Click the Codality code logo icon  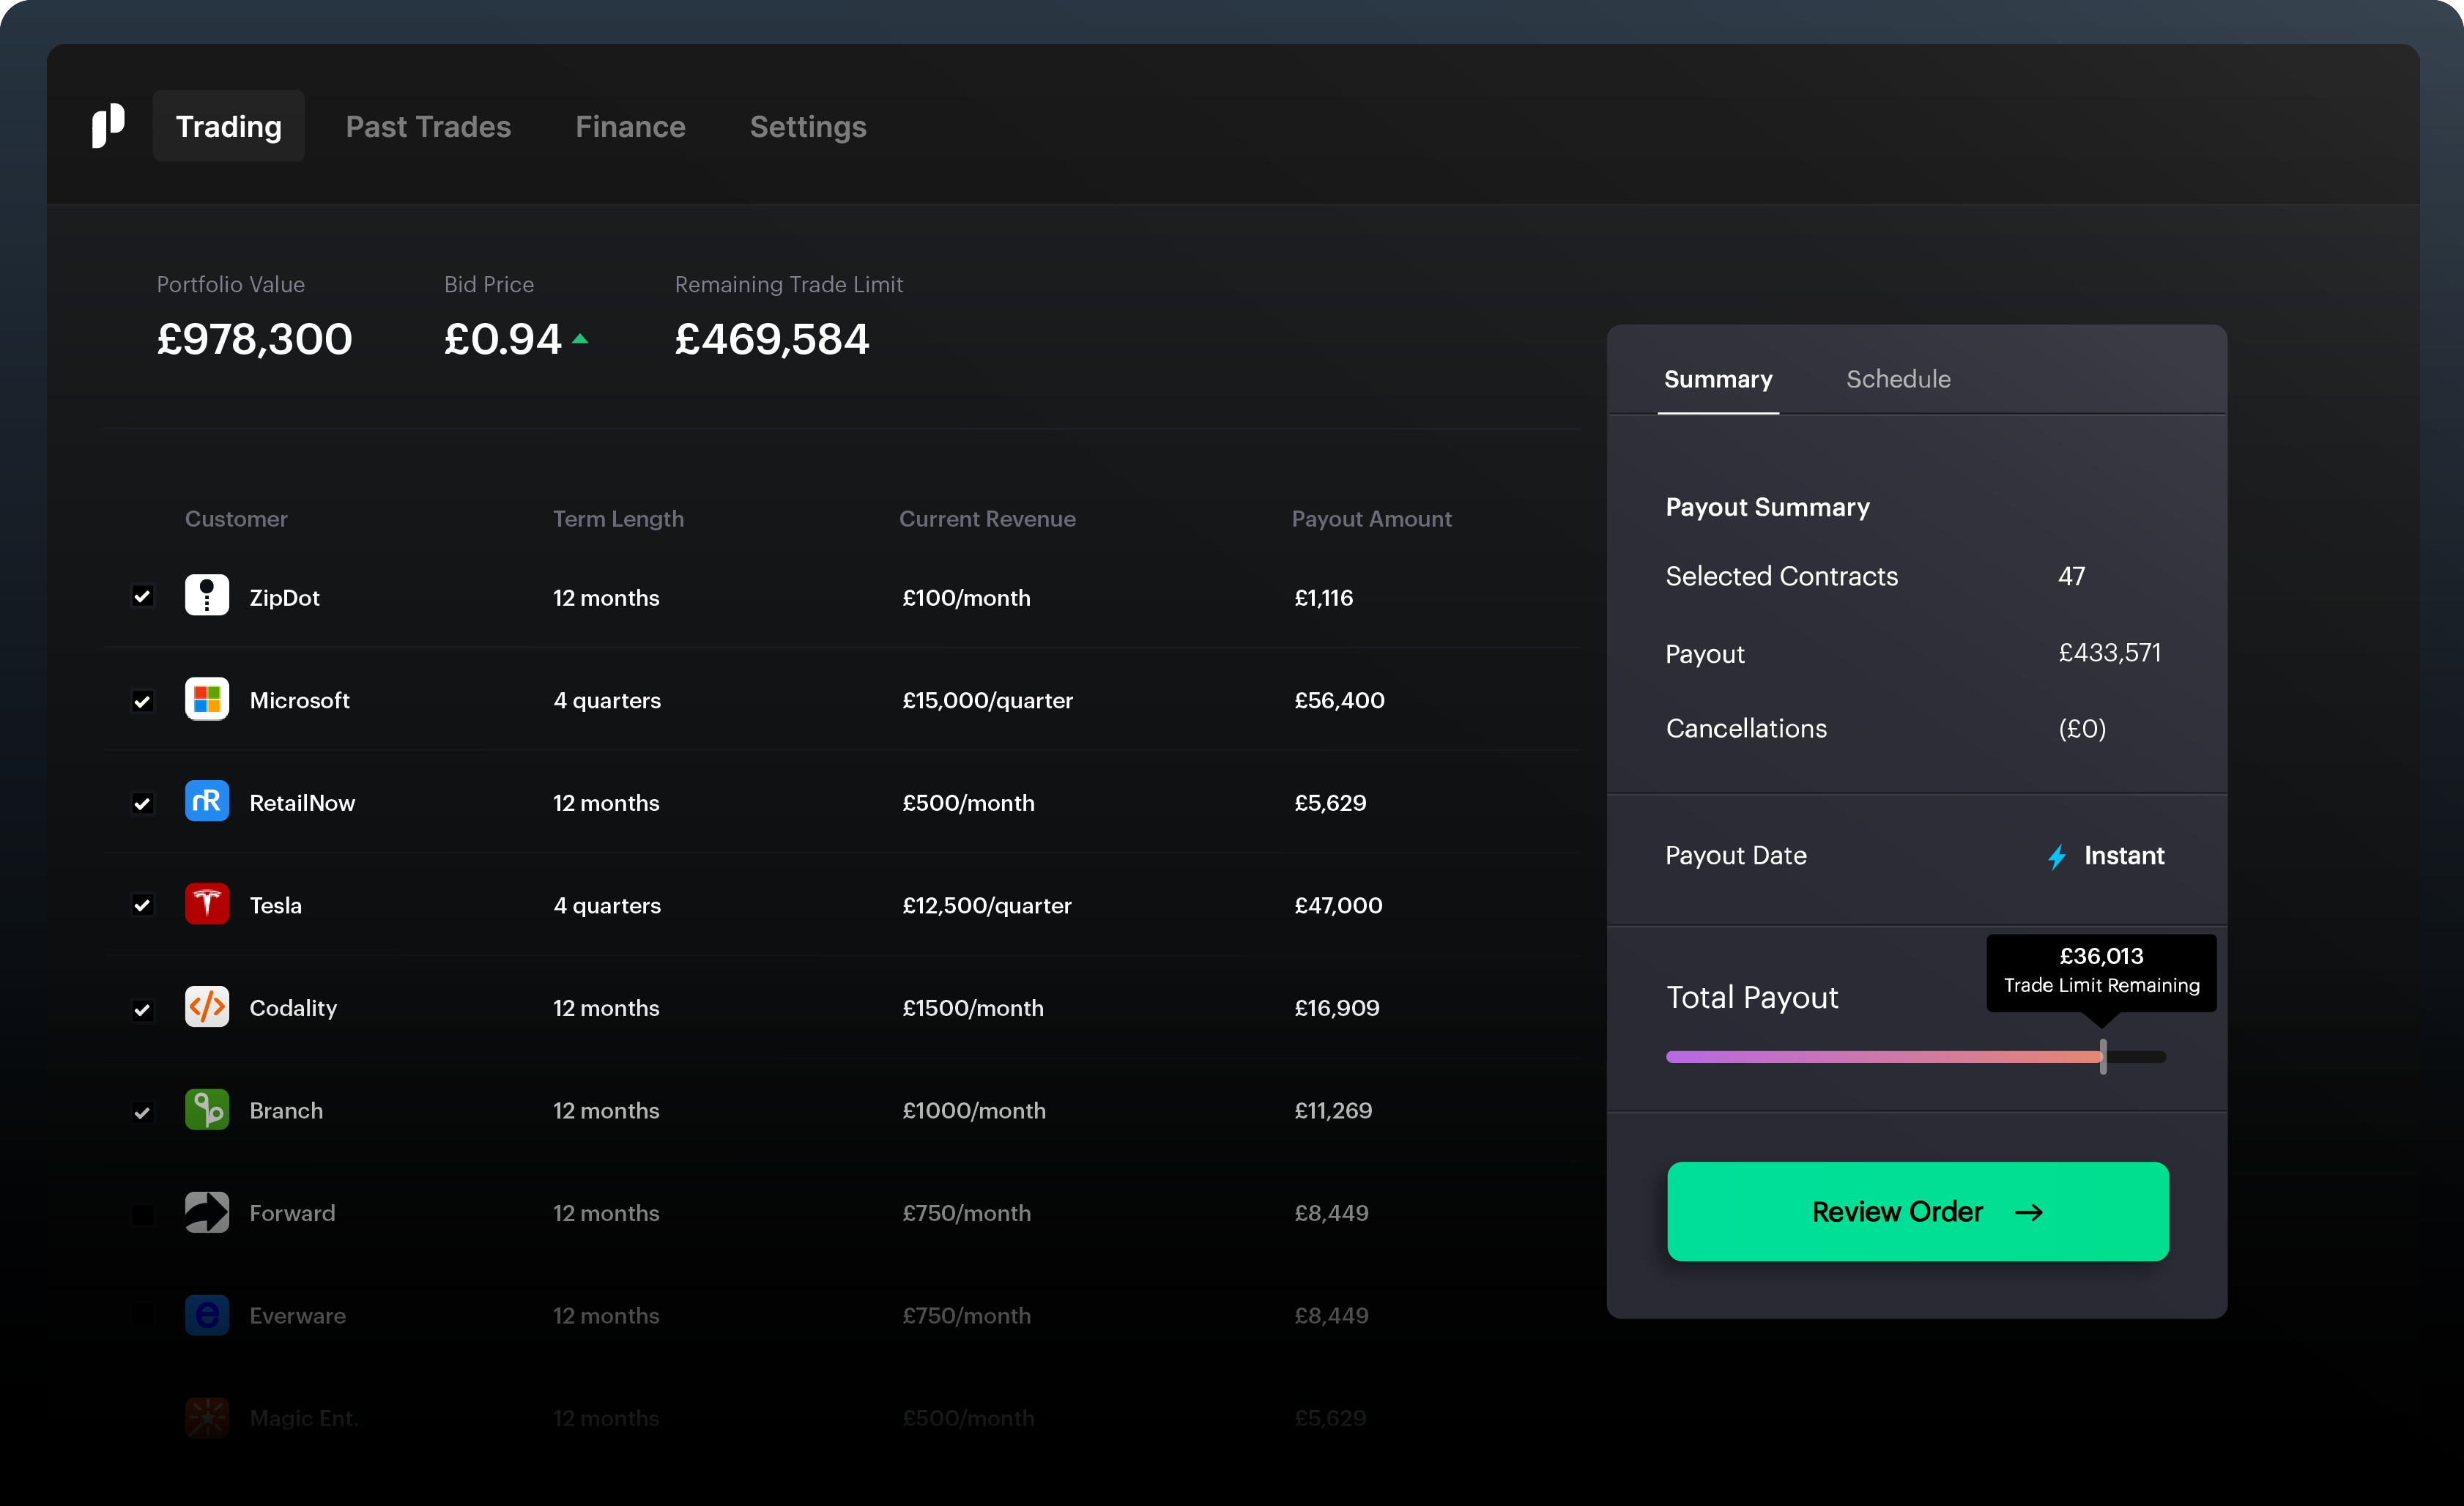tap(207, 1007)
